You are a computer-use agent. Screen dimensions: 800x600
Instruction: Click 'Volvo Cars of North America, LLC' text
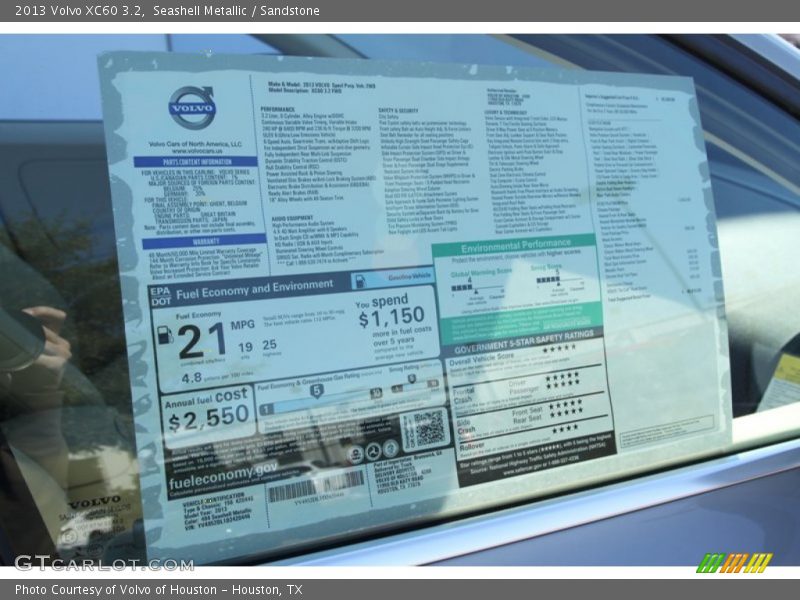point(195,144)
